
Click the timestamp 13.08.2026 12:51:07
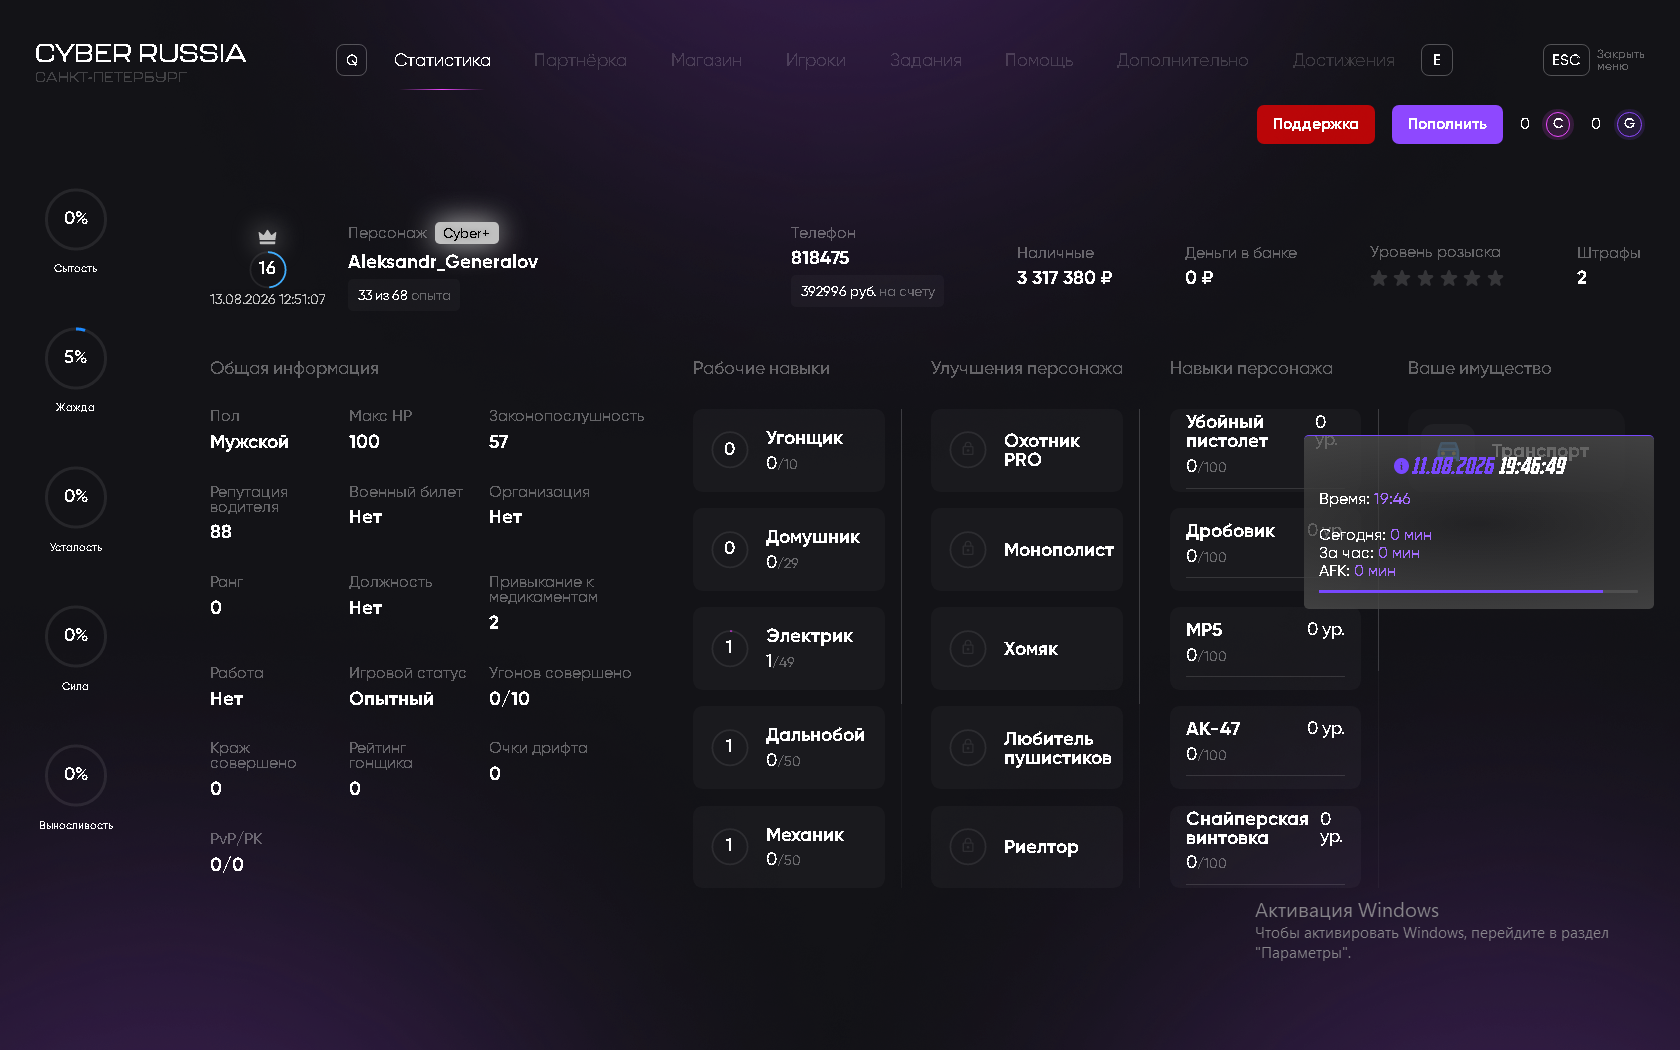coord(267,300)
